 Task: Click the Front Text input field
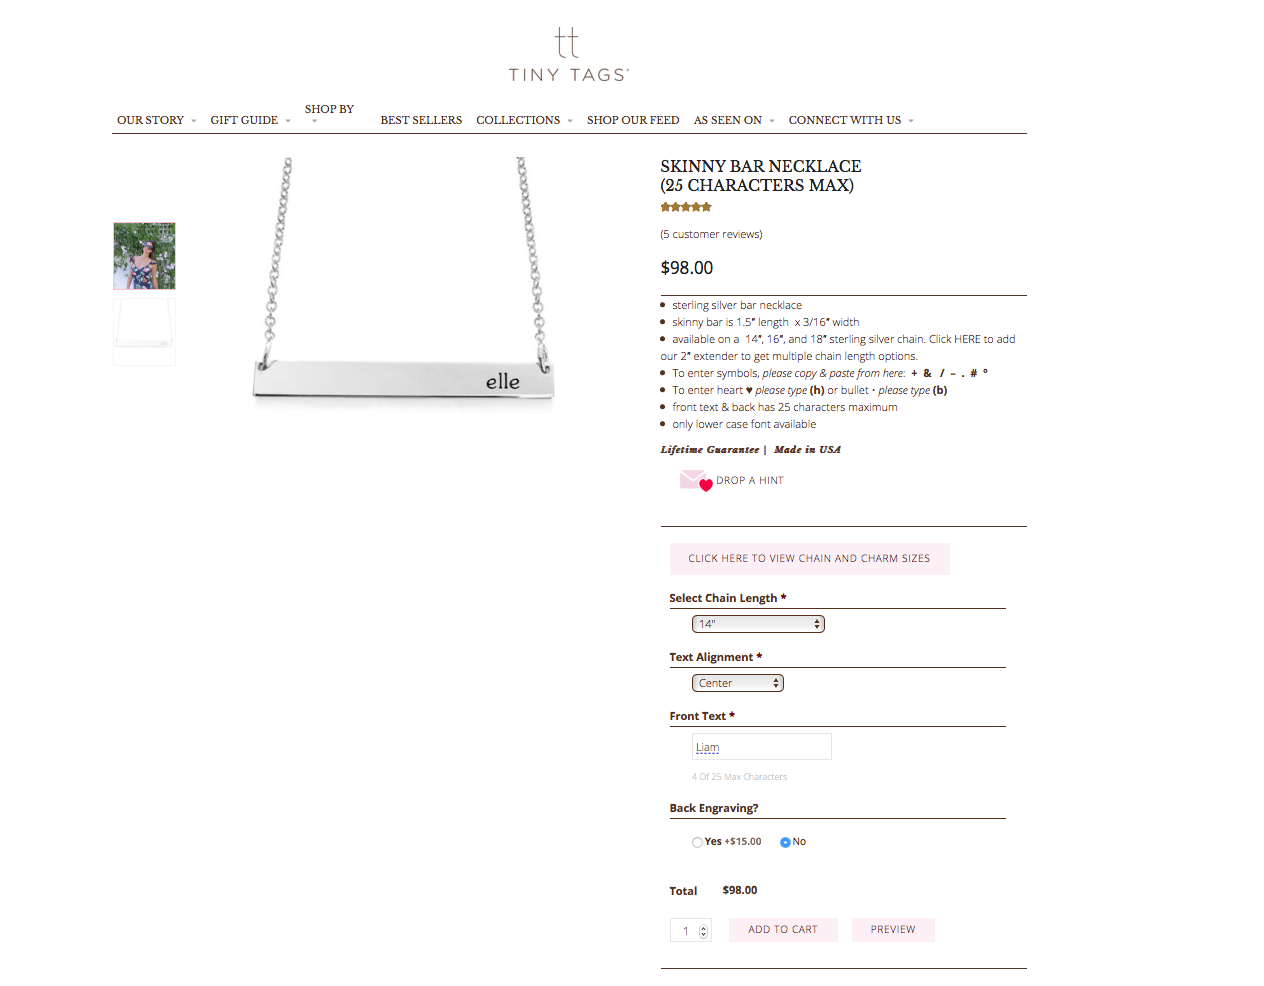pos(762,747)
